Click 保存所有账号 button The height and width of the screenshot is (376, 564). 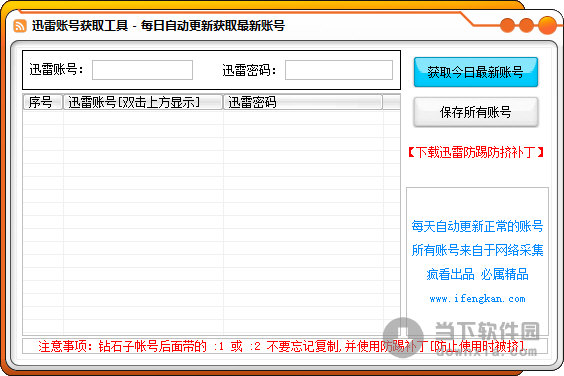point(476,112)
